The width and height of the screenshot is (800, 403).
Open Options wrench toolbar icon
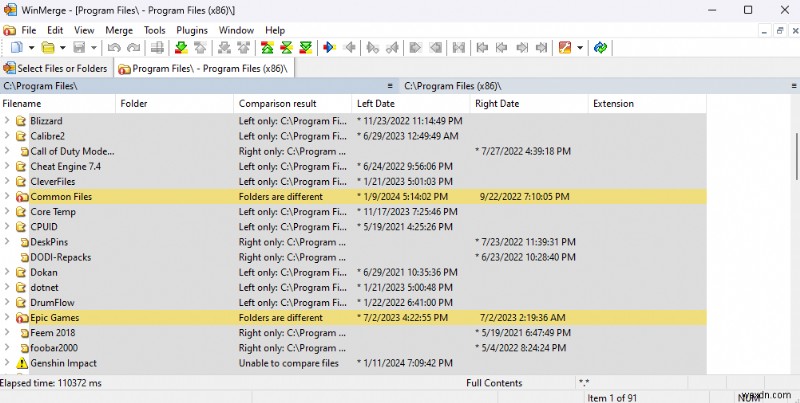pos(565,48)
